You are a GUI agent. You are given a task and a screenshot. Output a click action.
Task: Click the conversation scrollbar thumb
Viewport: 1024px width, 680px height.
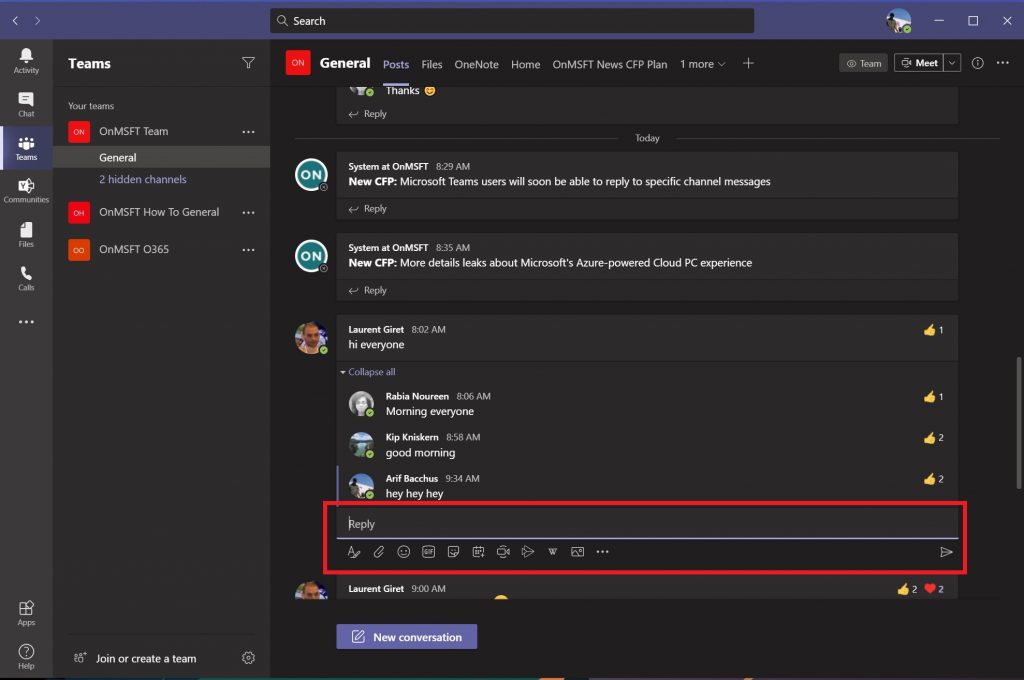click(x=1019, y=423)
